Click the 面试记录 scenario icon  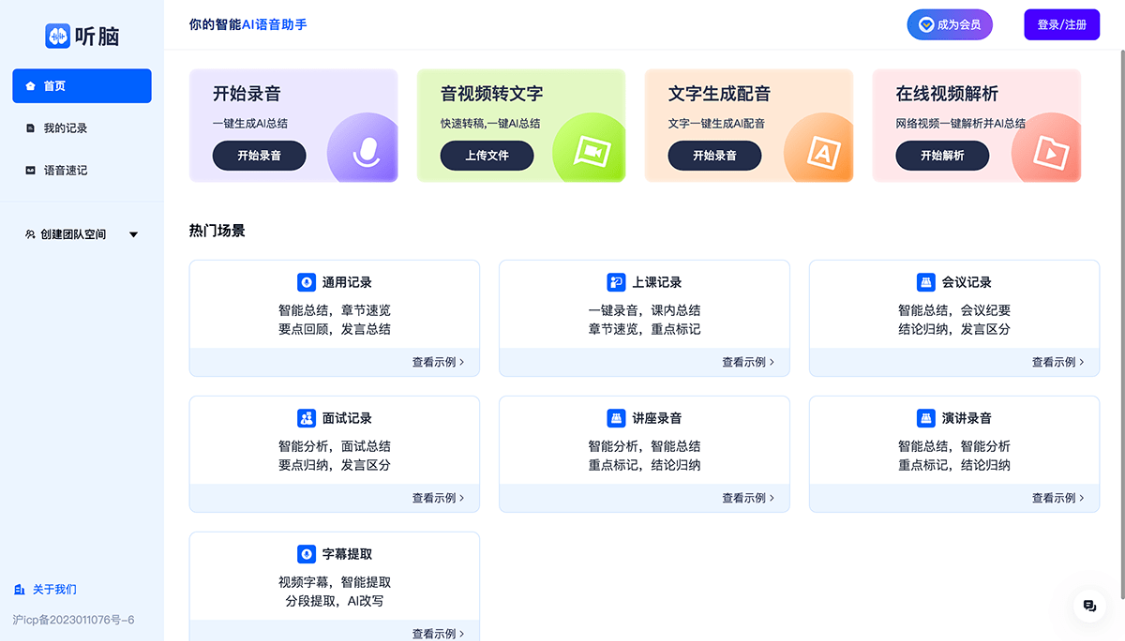pos(306,418)
